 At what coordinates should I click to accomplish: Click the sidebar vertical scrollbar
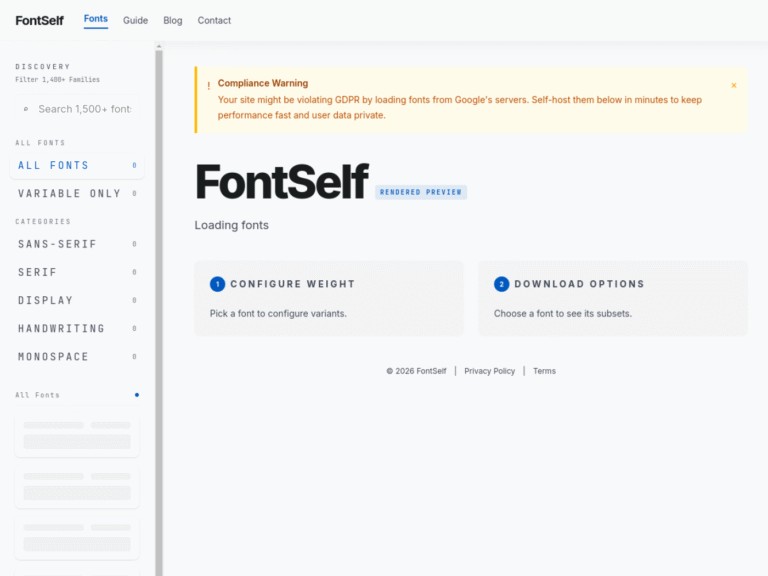point(159,313)
